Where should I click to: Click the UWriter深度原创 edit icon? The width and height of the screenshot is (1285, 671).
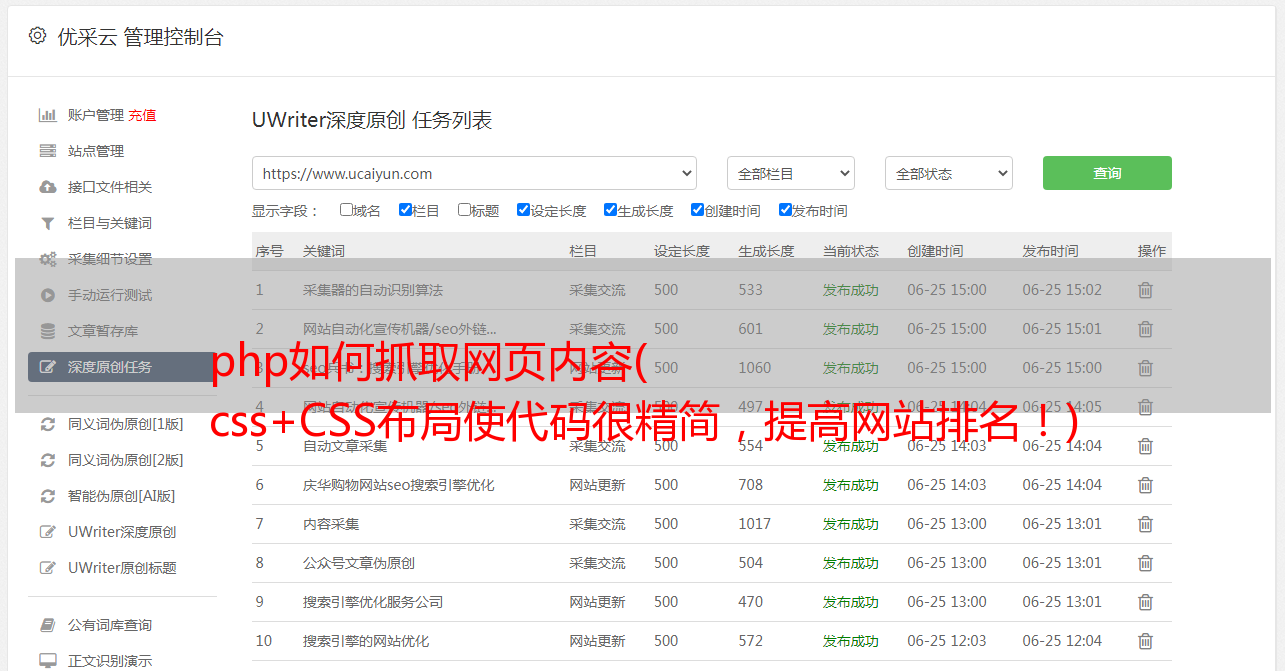coord(47,532)
